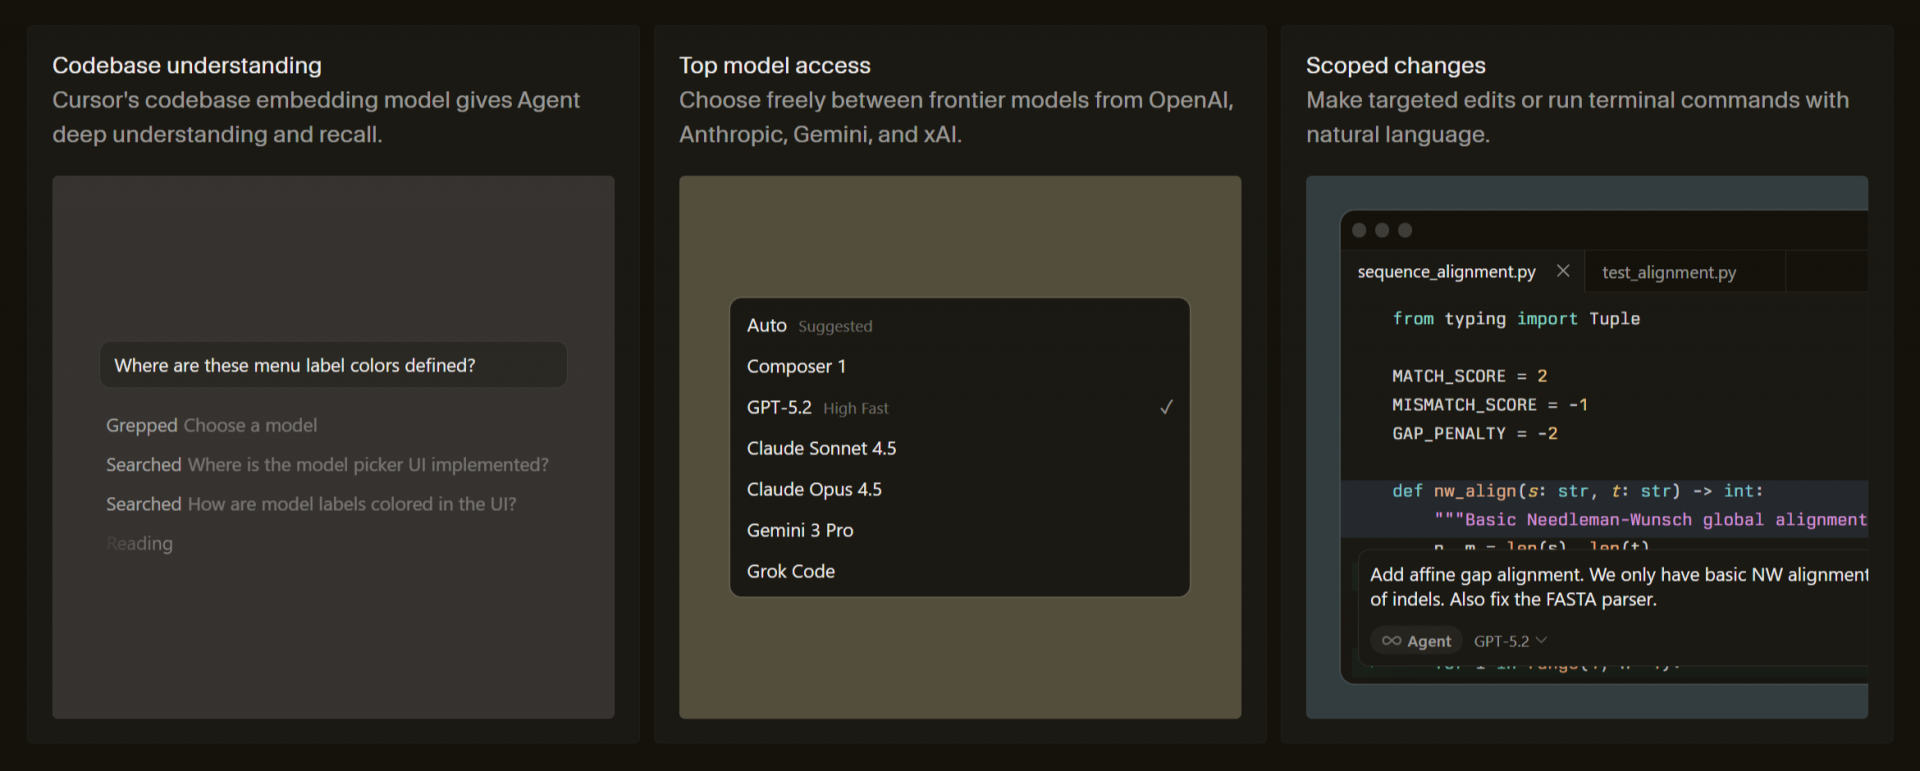Pick Grok Code from model list

point(791,572)
